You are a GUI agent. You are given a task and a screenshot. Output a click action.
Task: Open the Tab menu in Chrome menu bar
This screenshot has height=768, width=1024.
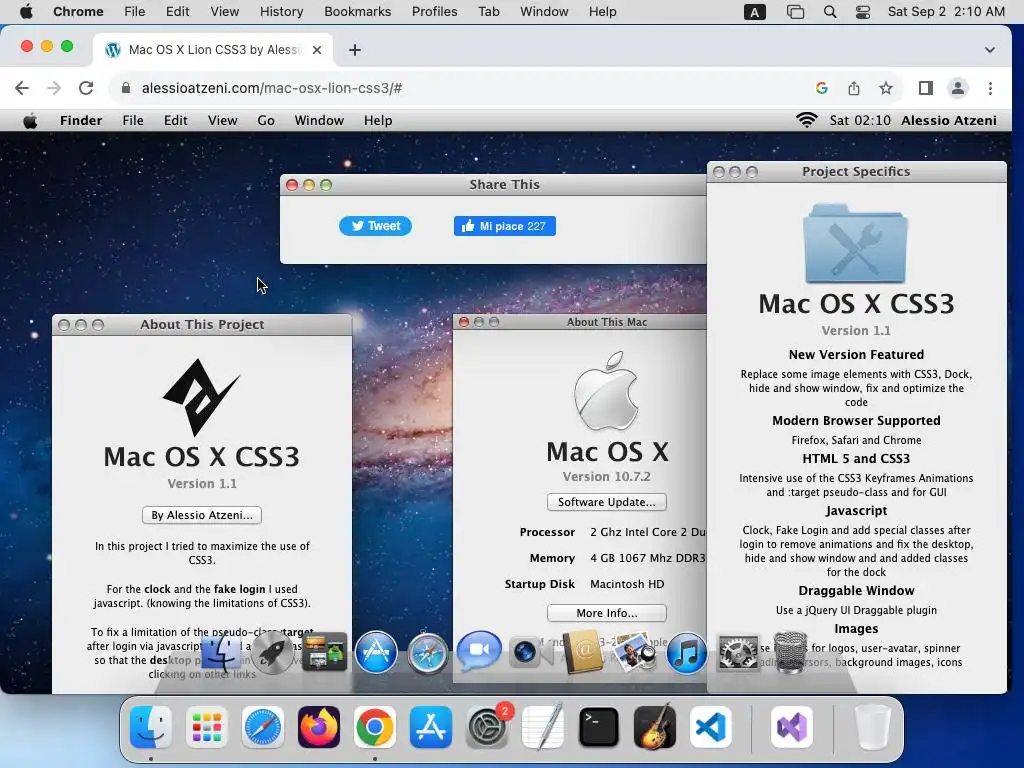[x=488, y=12]
